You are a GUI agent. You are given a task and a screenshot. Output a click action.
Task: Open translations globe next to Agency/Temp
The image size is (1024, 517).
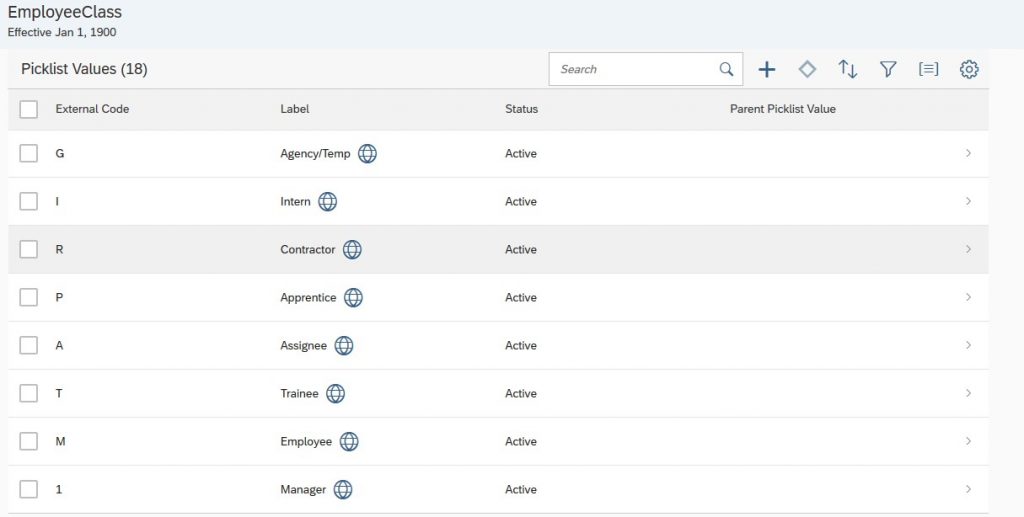[x=367, y=153]
